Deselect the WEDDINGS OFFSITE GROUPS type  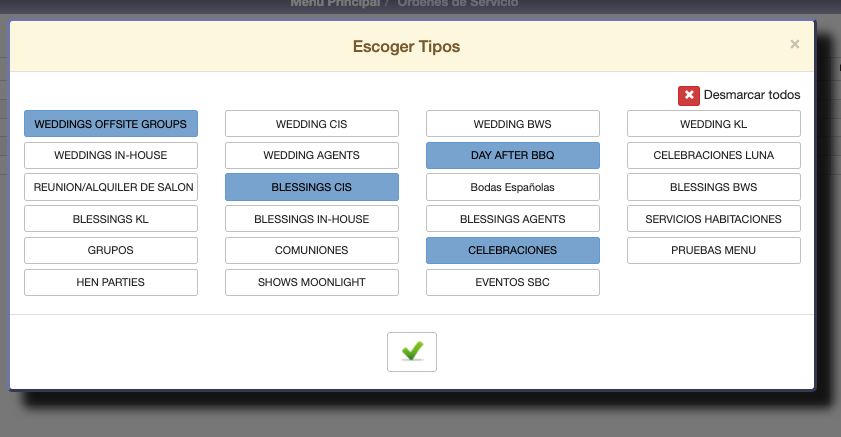coord(111,124)
